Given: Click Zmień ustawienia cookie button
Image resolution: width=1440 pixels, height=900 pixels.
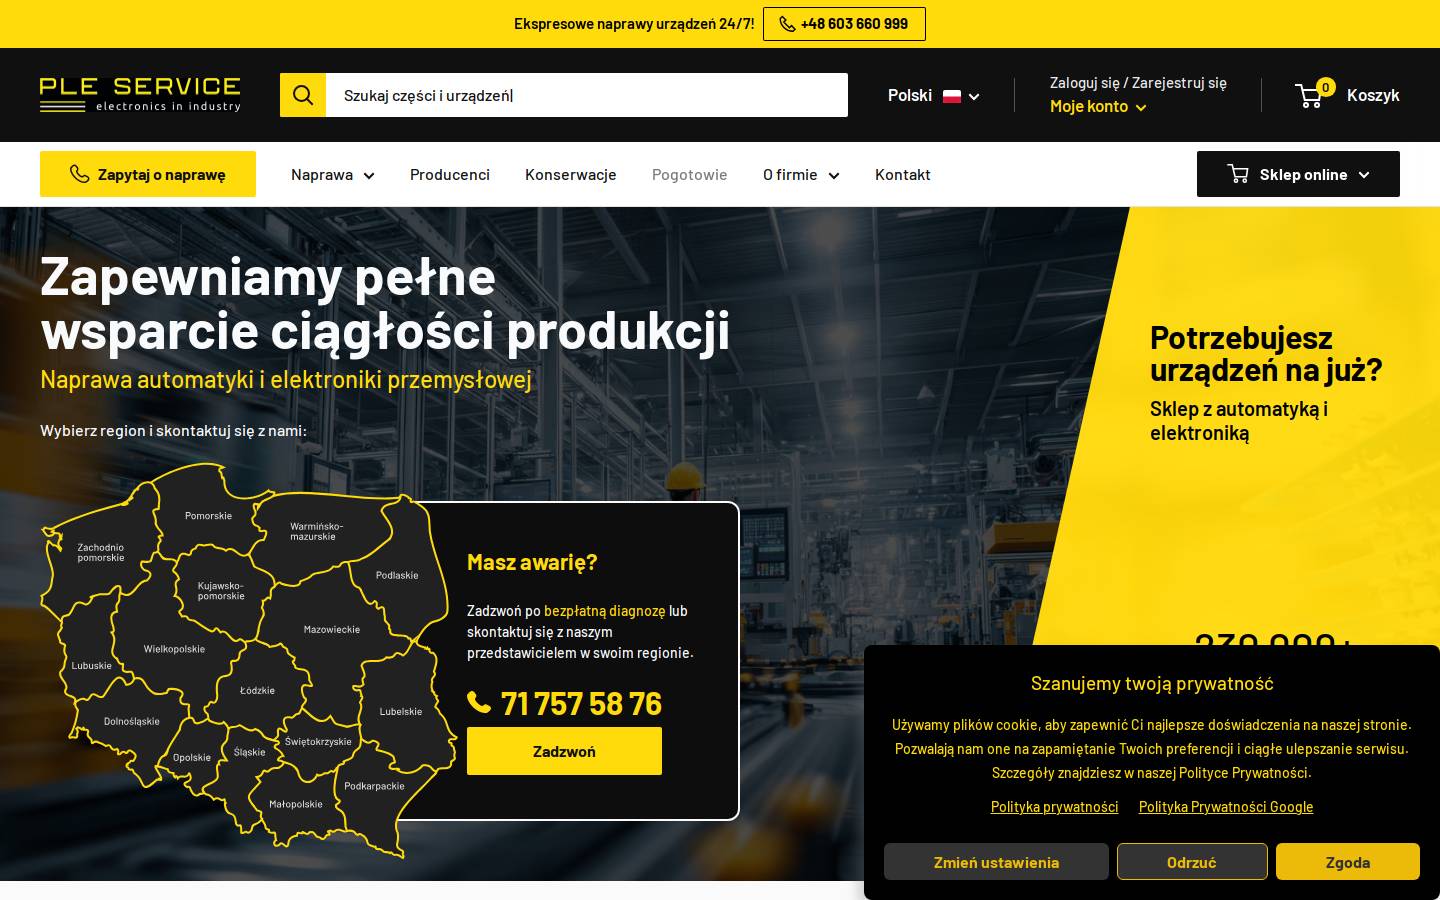Looking at the screenshot, I should click(x=996, y=862).
